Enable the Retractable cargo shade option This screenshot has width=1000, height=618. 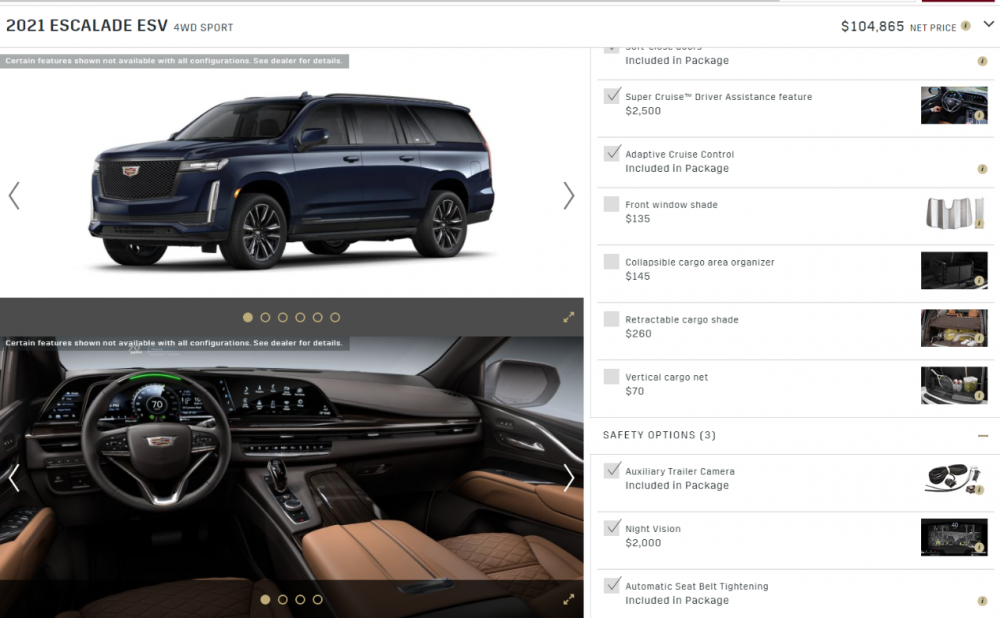612,319
